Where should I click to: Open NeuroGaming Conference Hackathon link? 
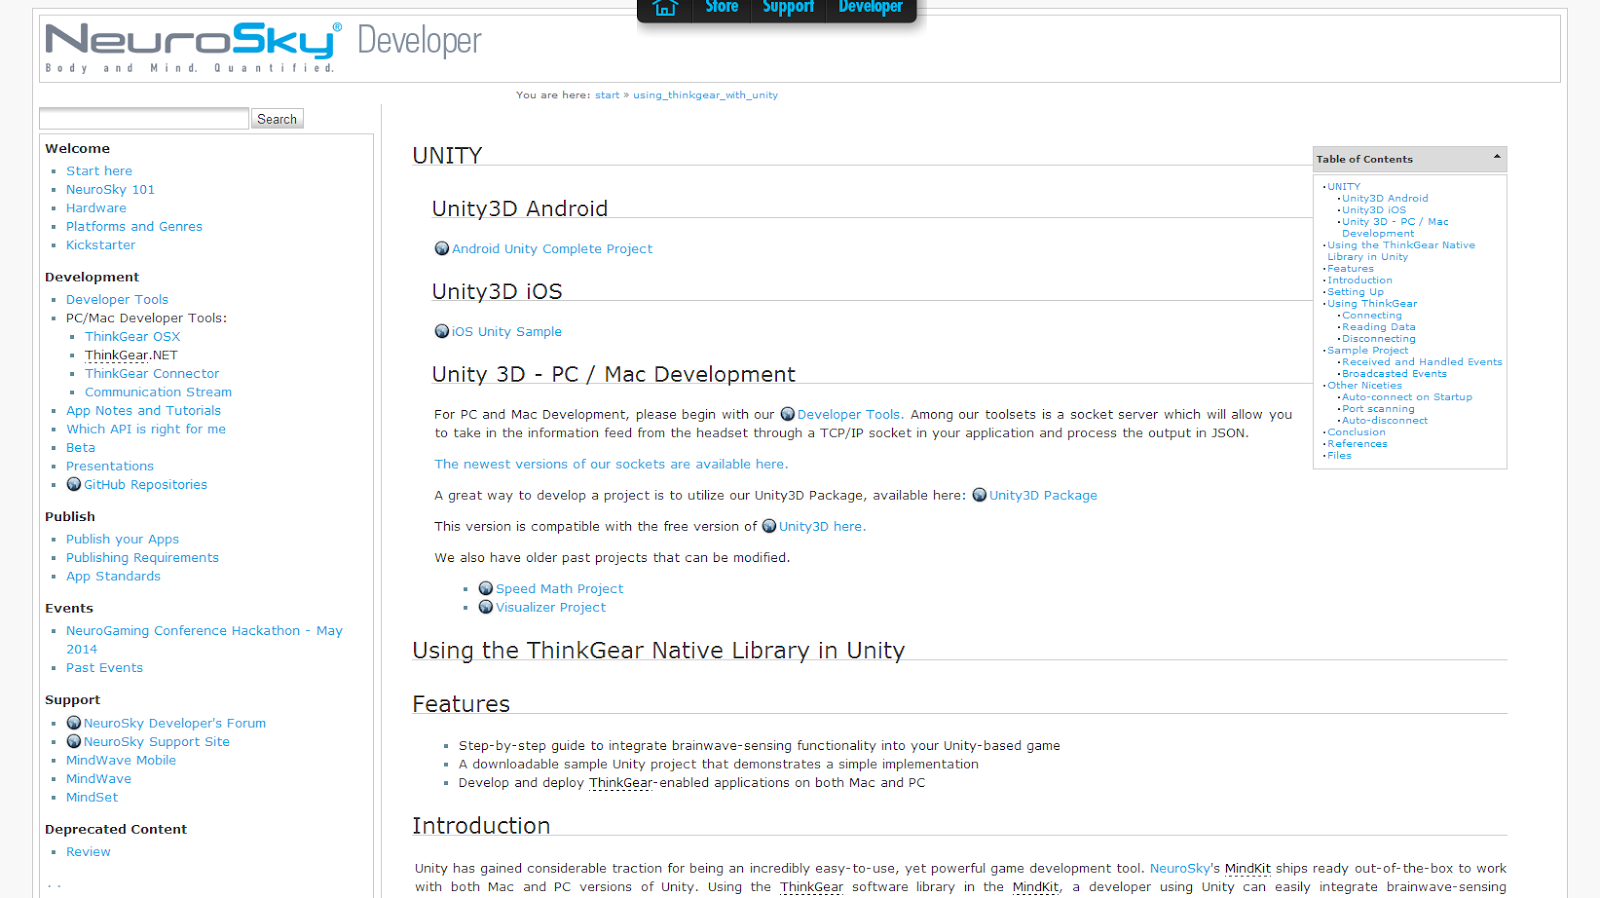[x=204, y=640]
